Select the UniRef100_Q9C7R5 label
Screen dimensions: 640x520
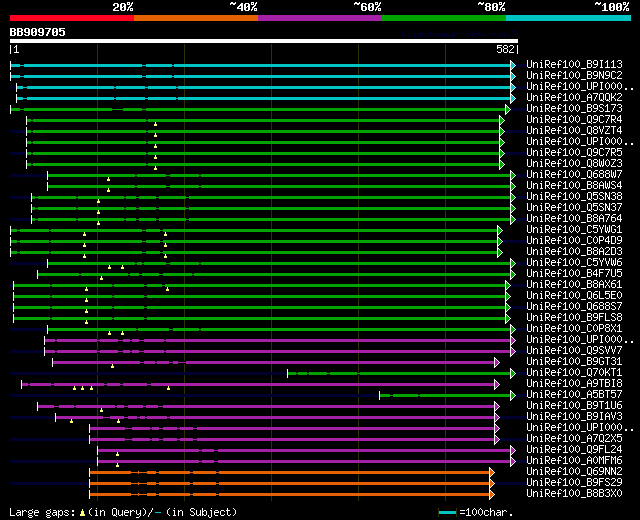coord(574,152)
